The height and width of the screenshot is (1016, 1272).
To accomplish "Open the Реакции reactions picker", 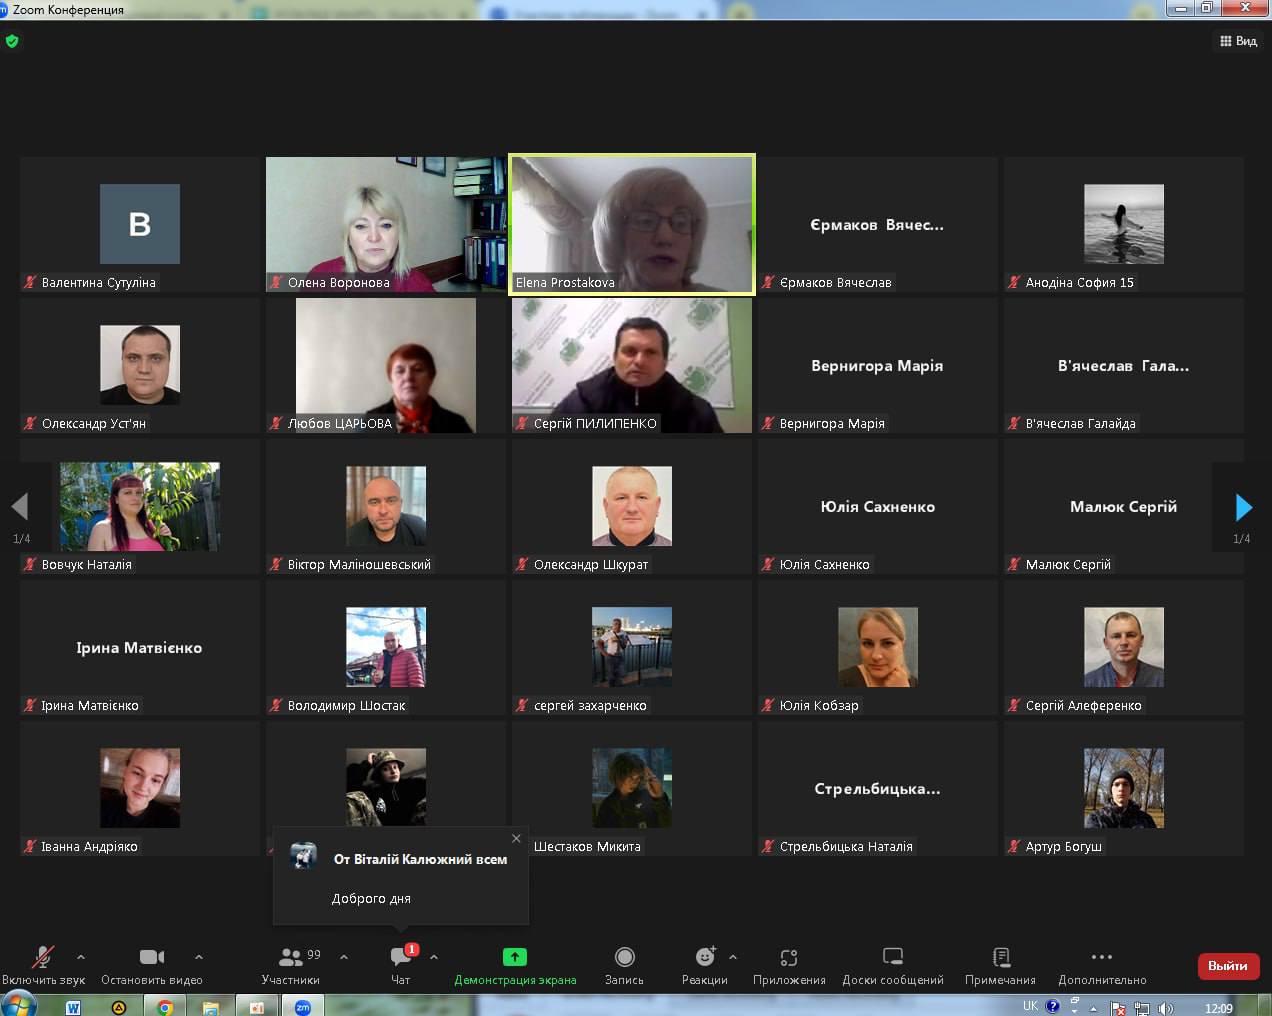I will coord(704,963).
